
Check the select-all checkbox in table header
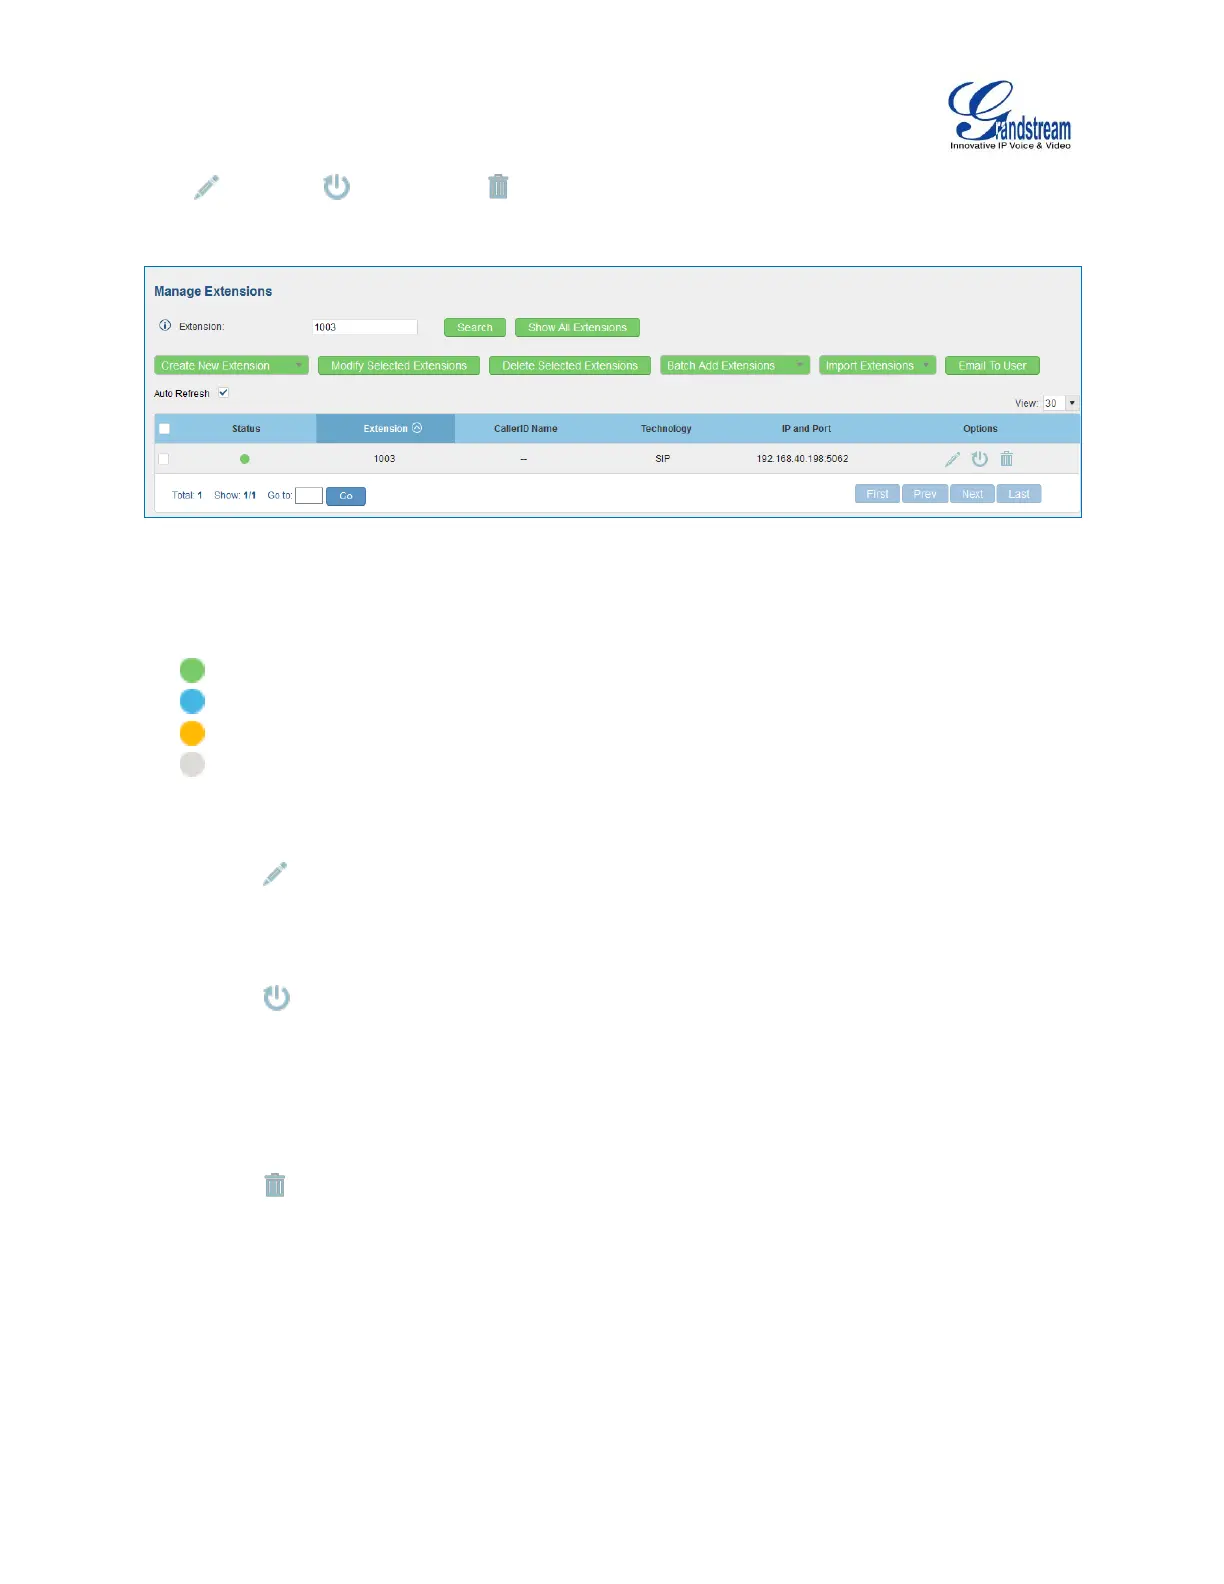tap(164, 429)
